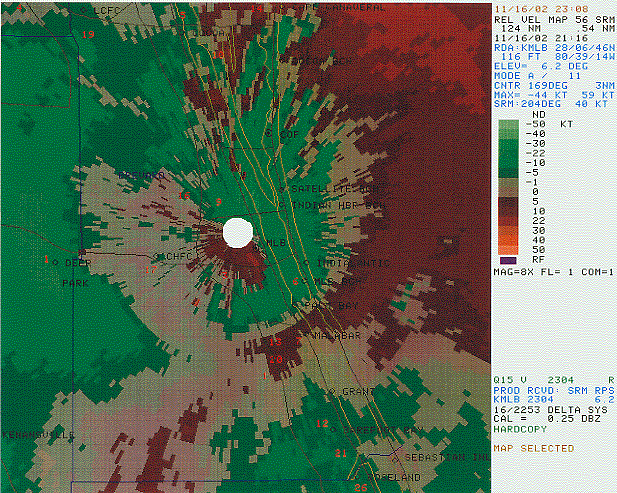Click the COF station marker circle

[x=269, y=133]
